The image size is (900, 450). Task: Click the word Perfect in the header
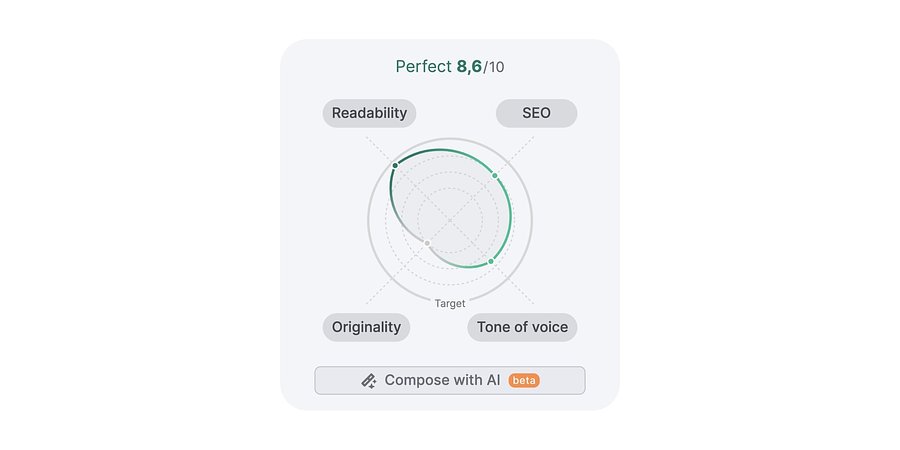(x=424, y=67)
